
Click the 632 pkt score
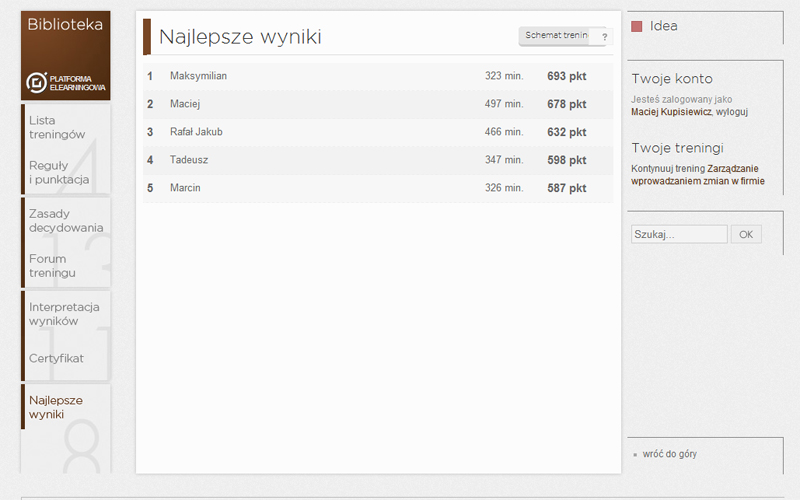pyautogui.click(x=567, y=132)
